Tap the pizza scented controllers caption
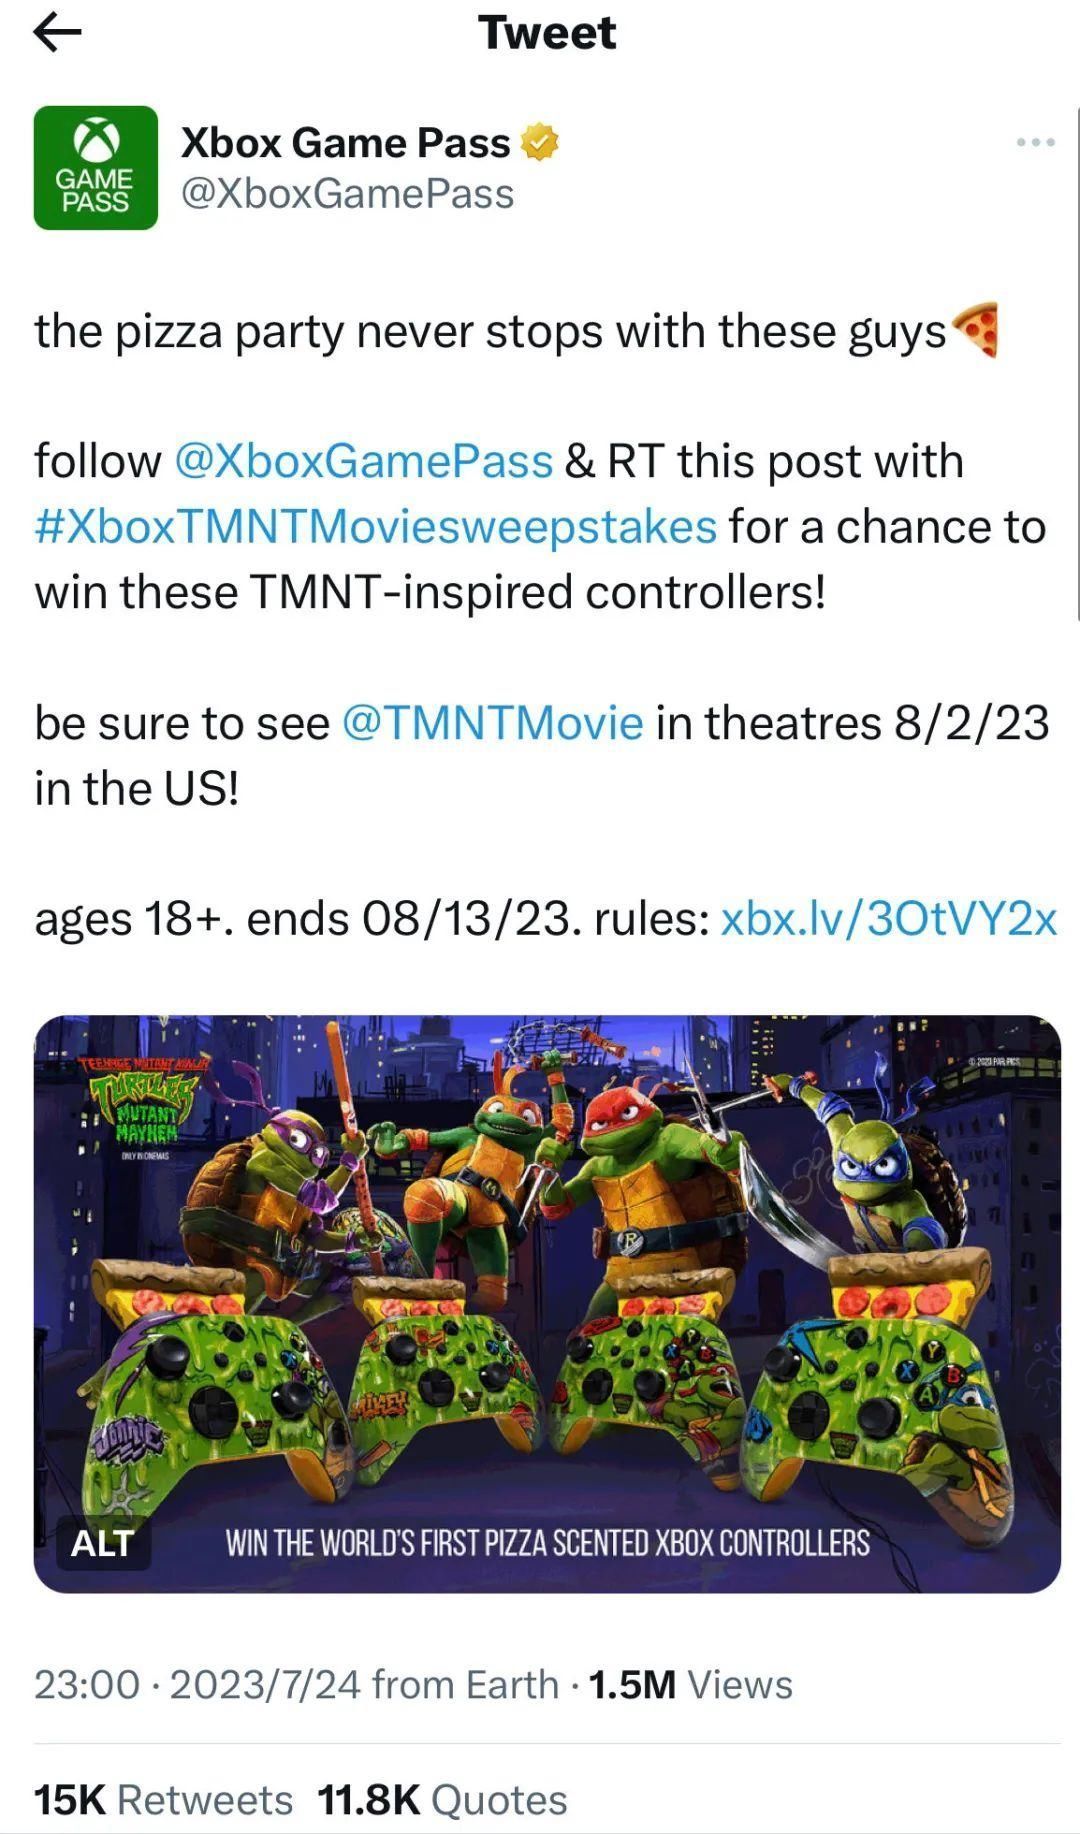The width and height of the screenshot is (1080, 1834). tap(547, 1543)
